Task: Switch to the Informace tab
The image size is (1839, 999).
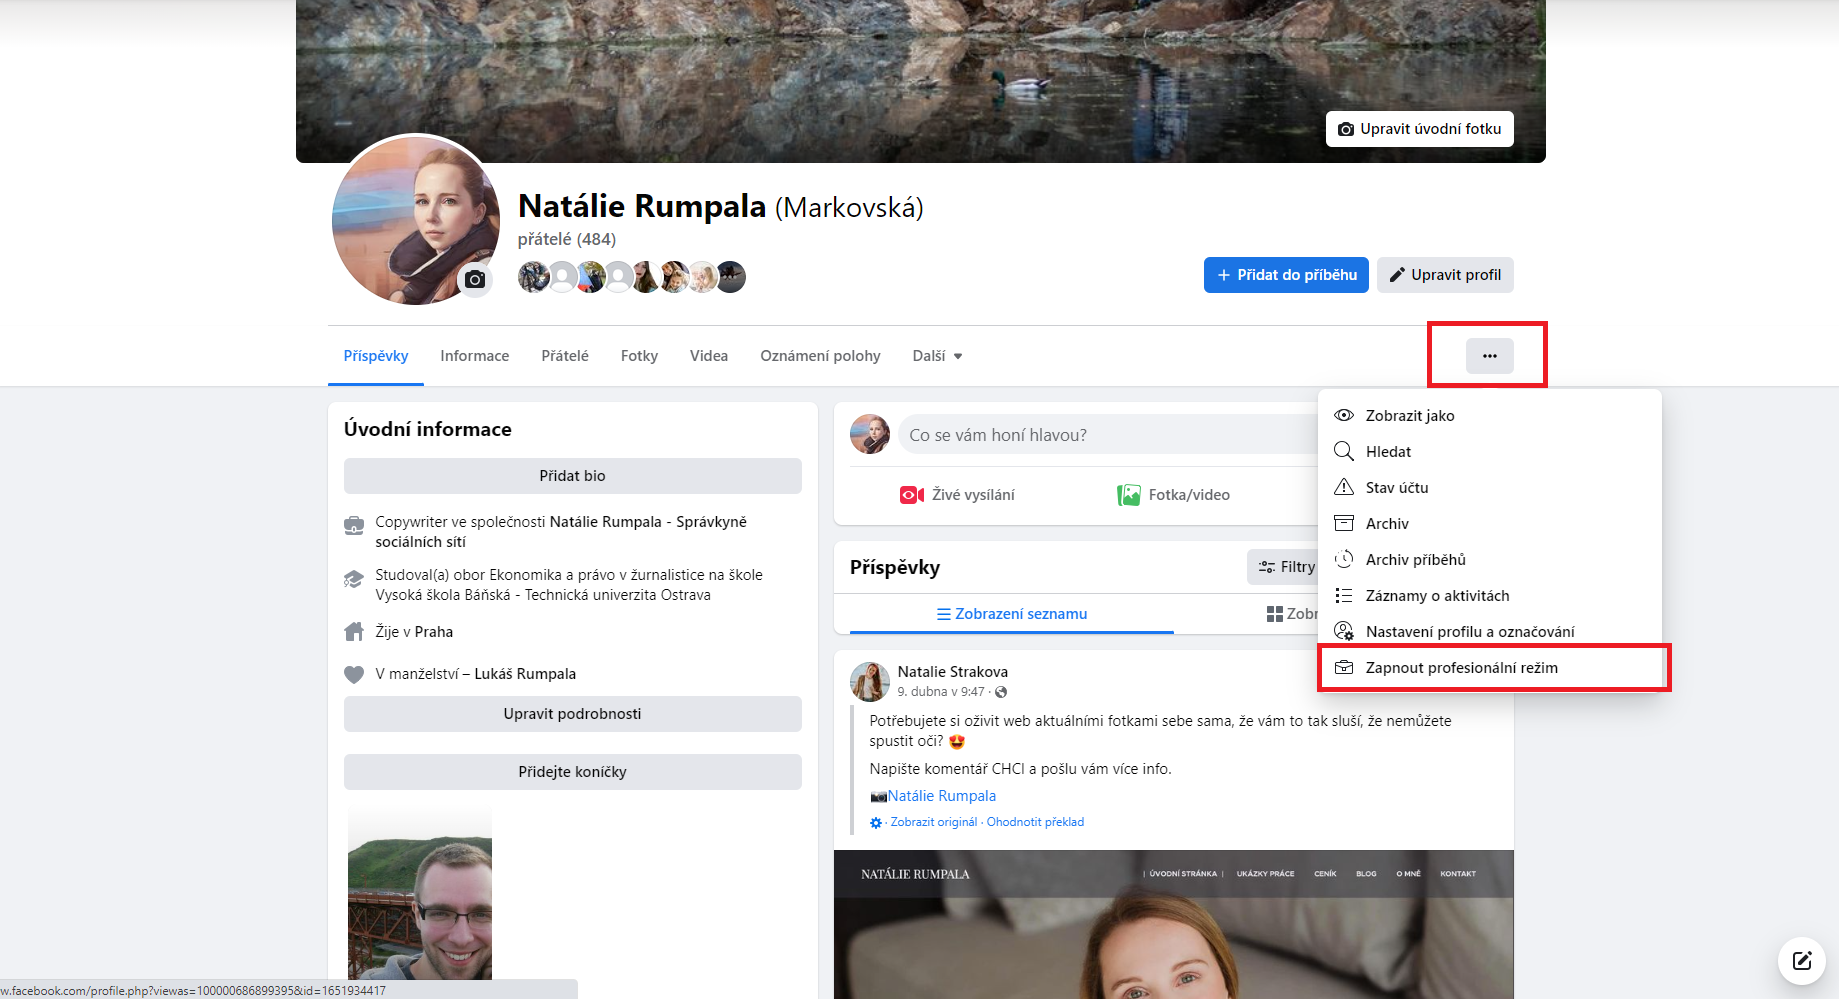Action: 475,356
